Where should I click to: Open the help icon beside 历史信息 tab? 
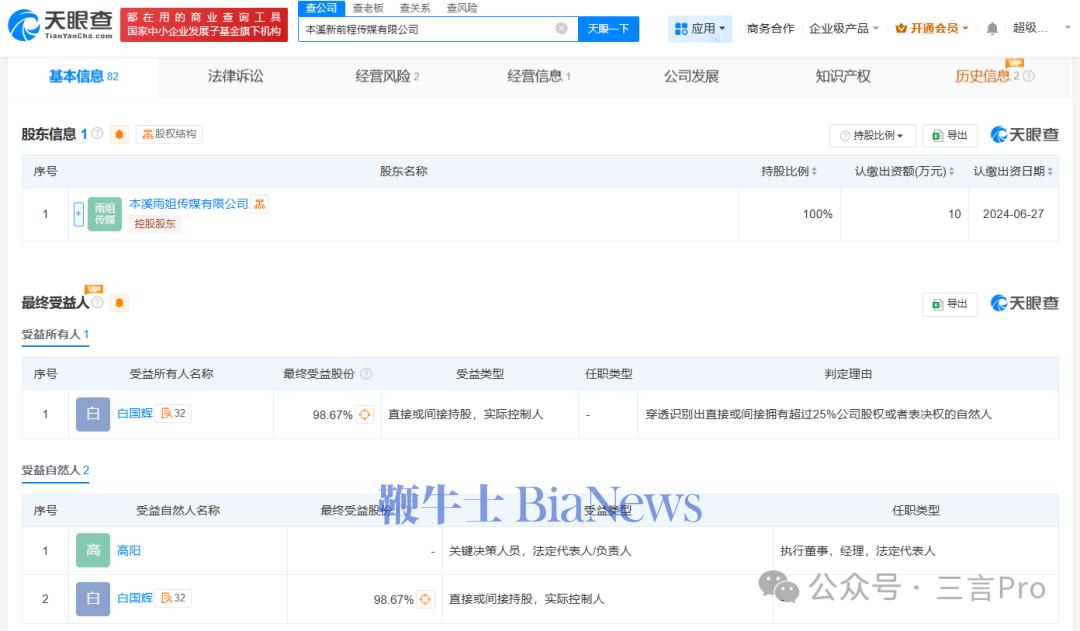[x=1029, y=76]
